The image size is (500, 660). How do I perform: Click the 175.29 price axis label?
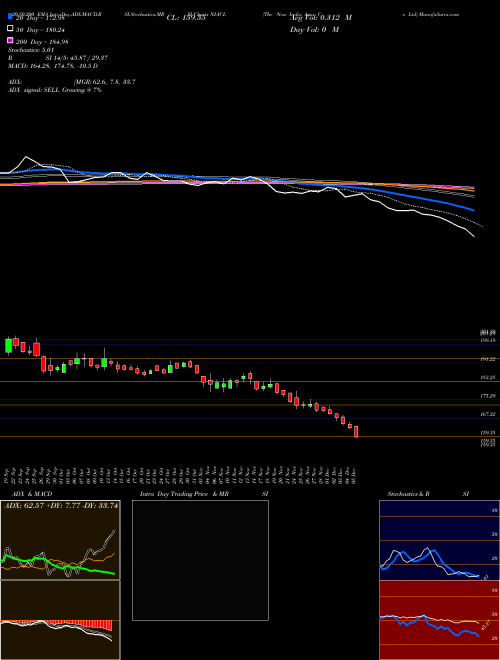pyautogui.click(x=488, y=396)
